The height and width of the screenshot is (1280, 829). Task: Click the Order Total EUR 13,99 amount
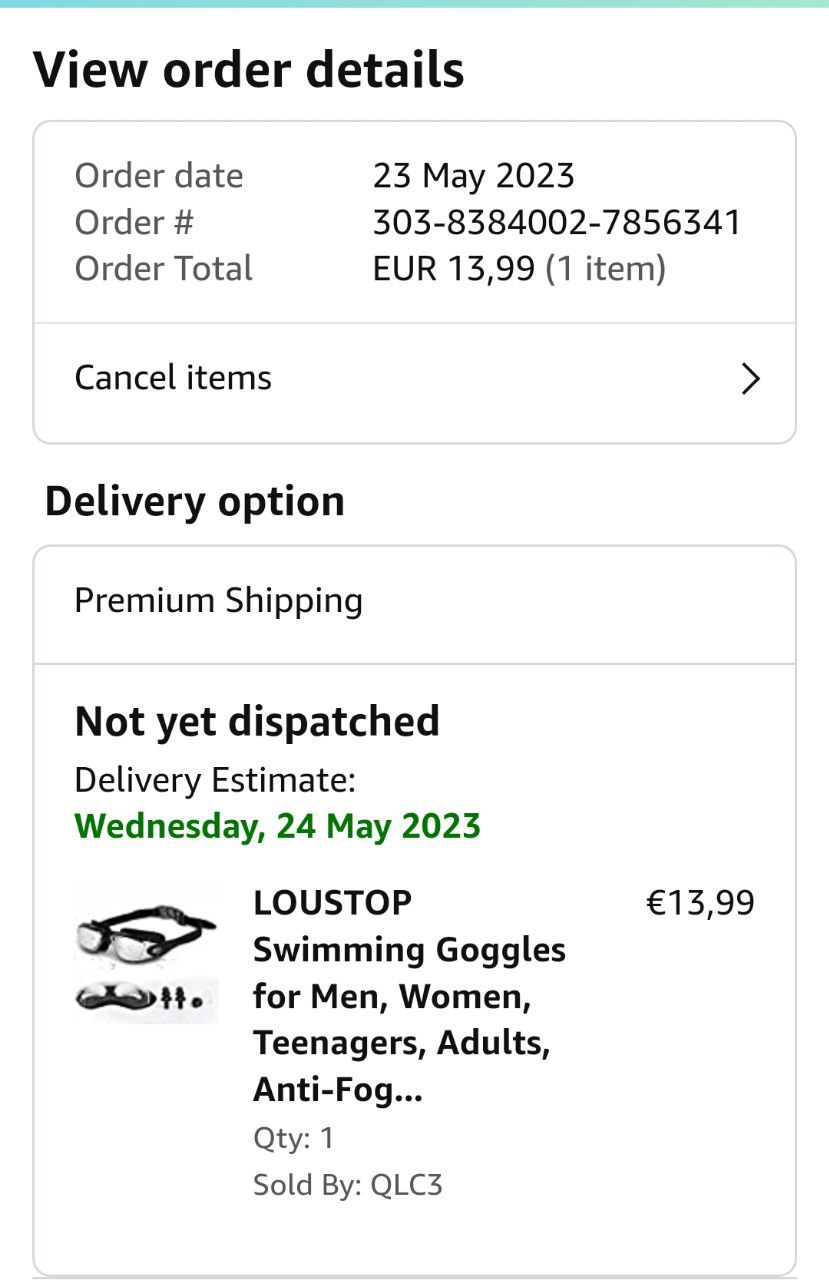454,268
